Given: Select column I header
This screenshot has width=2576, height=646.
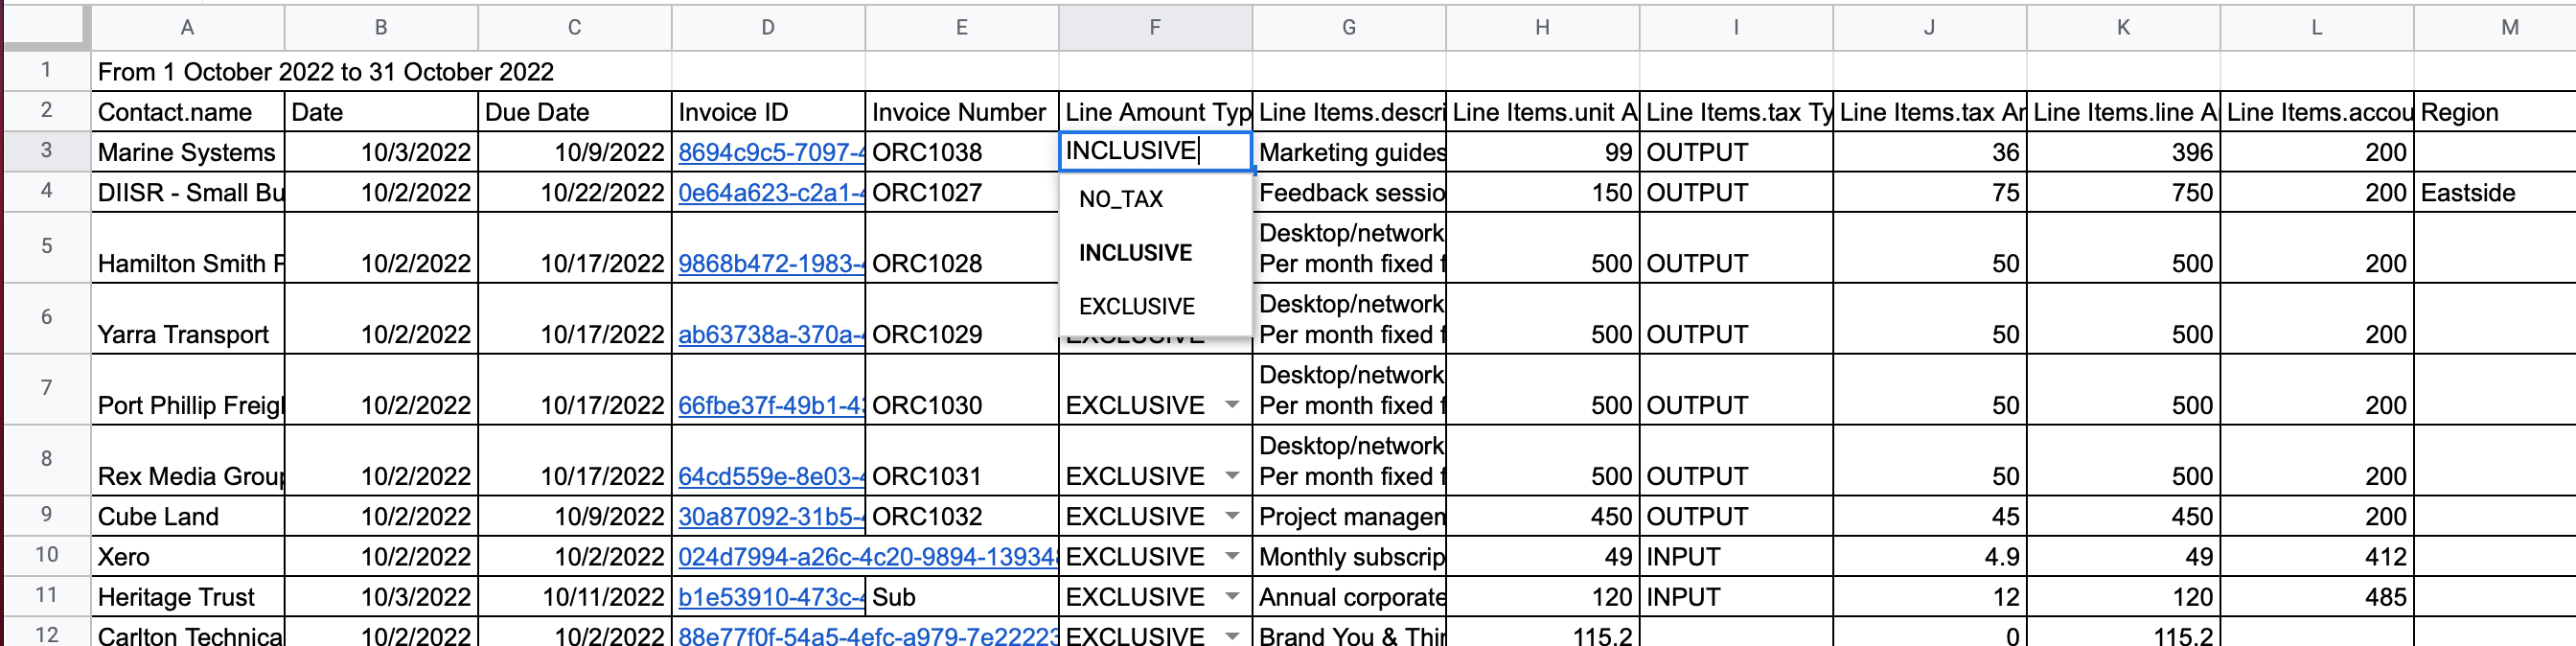Looking at the screenshot, I should point(1736,27).
